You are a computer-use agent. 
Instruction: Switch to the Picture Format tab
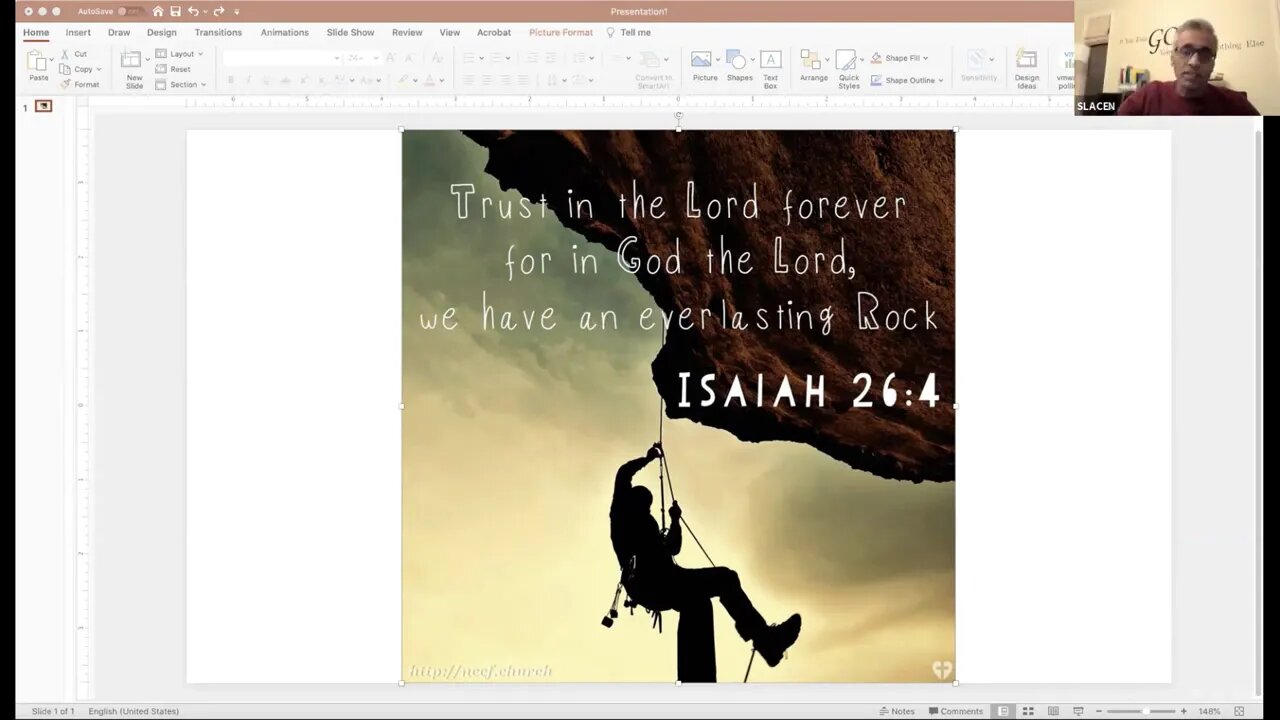(561, 32)
